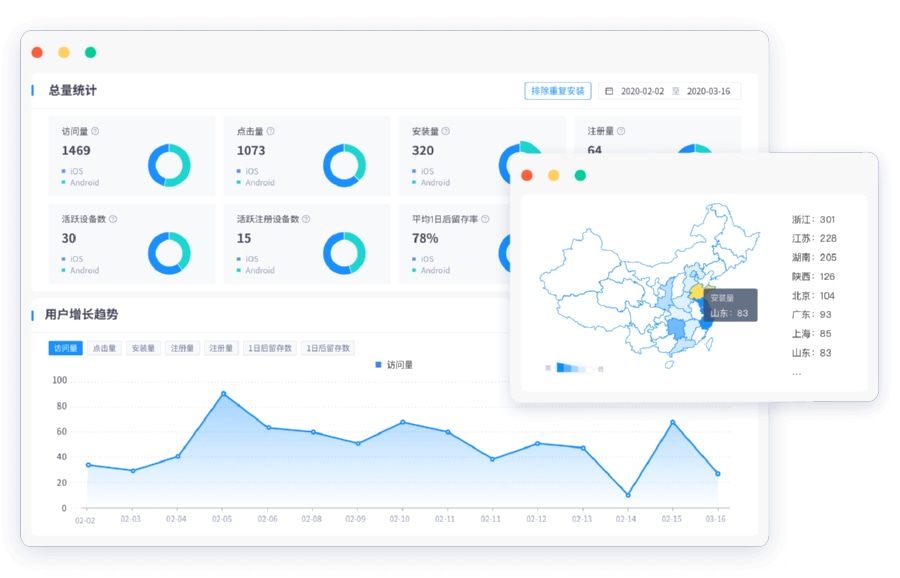The height and width of the screenshot is (578, 900).
Task: Click the help icon next to 访问量
Action: [x=95, y=131]
